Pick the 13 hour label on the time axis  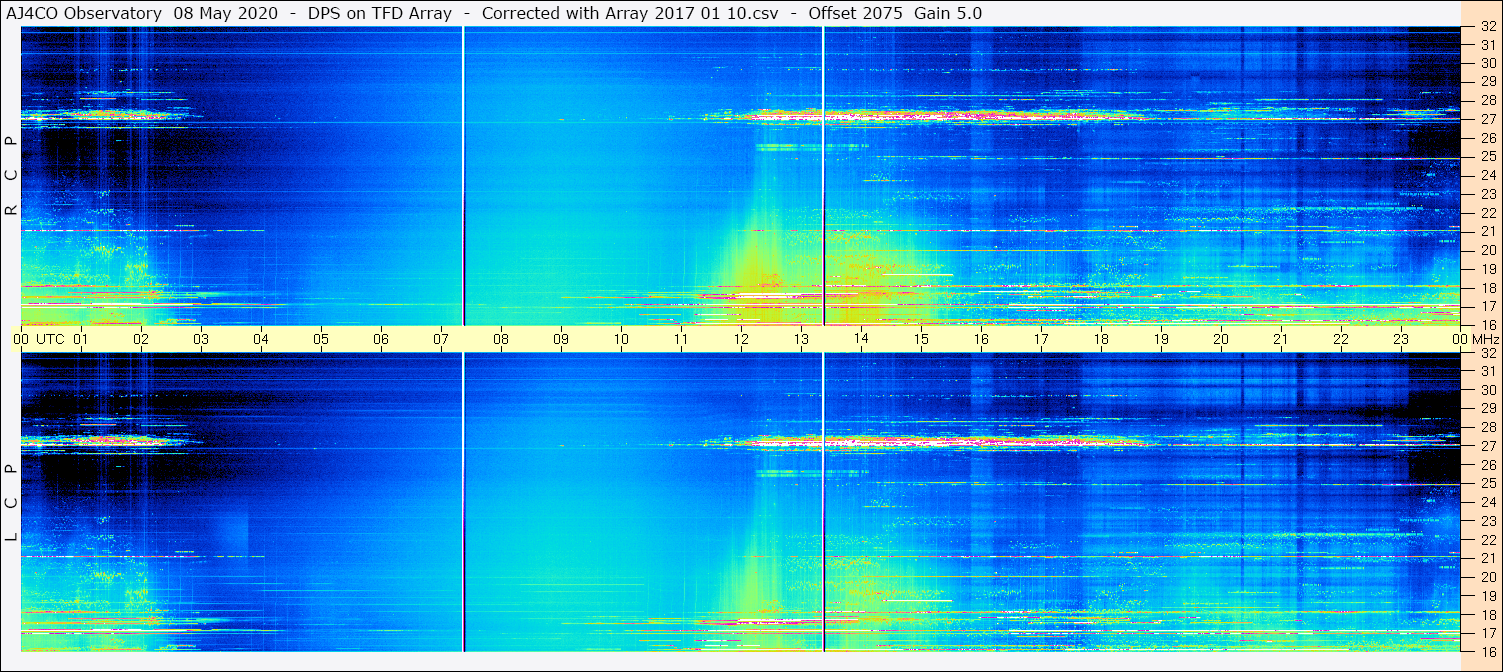[x=801, y=339]
